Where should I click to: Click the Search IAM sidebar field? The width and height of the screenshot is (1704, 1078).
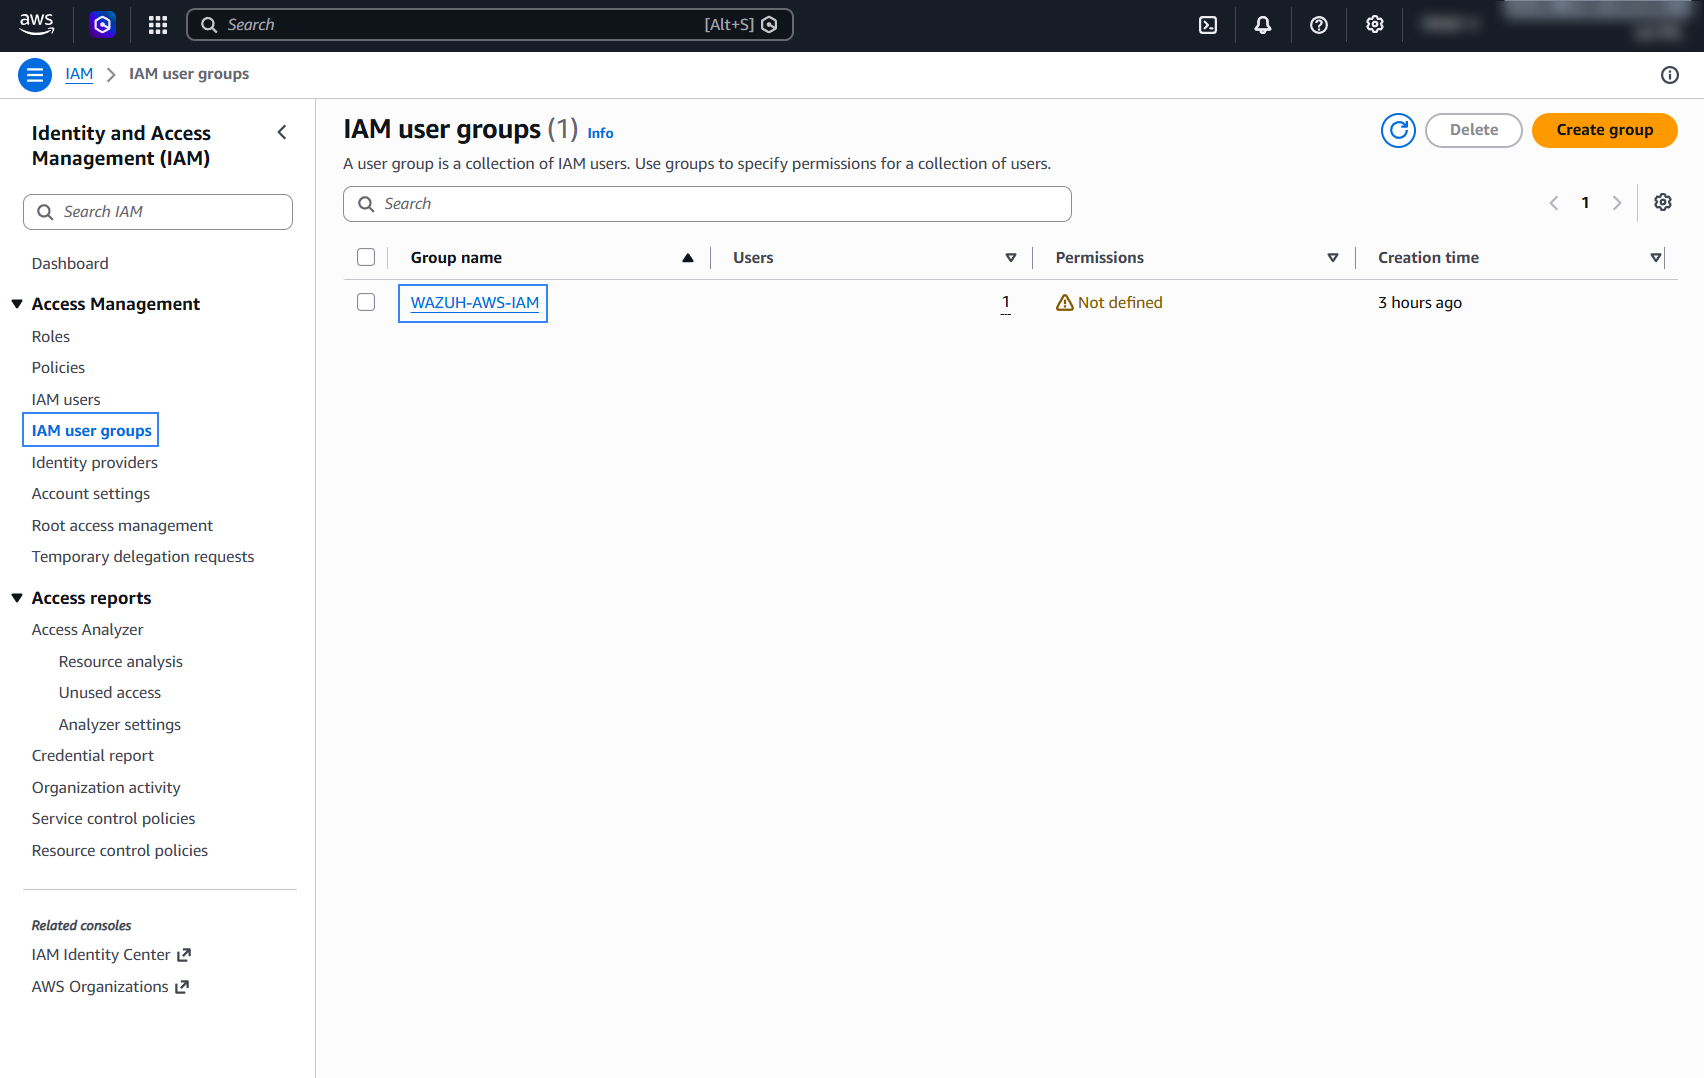pos(158,212)
